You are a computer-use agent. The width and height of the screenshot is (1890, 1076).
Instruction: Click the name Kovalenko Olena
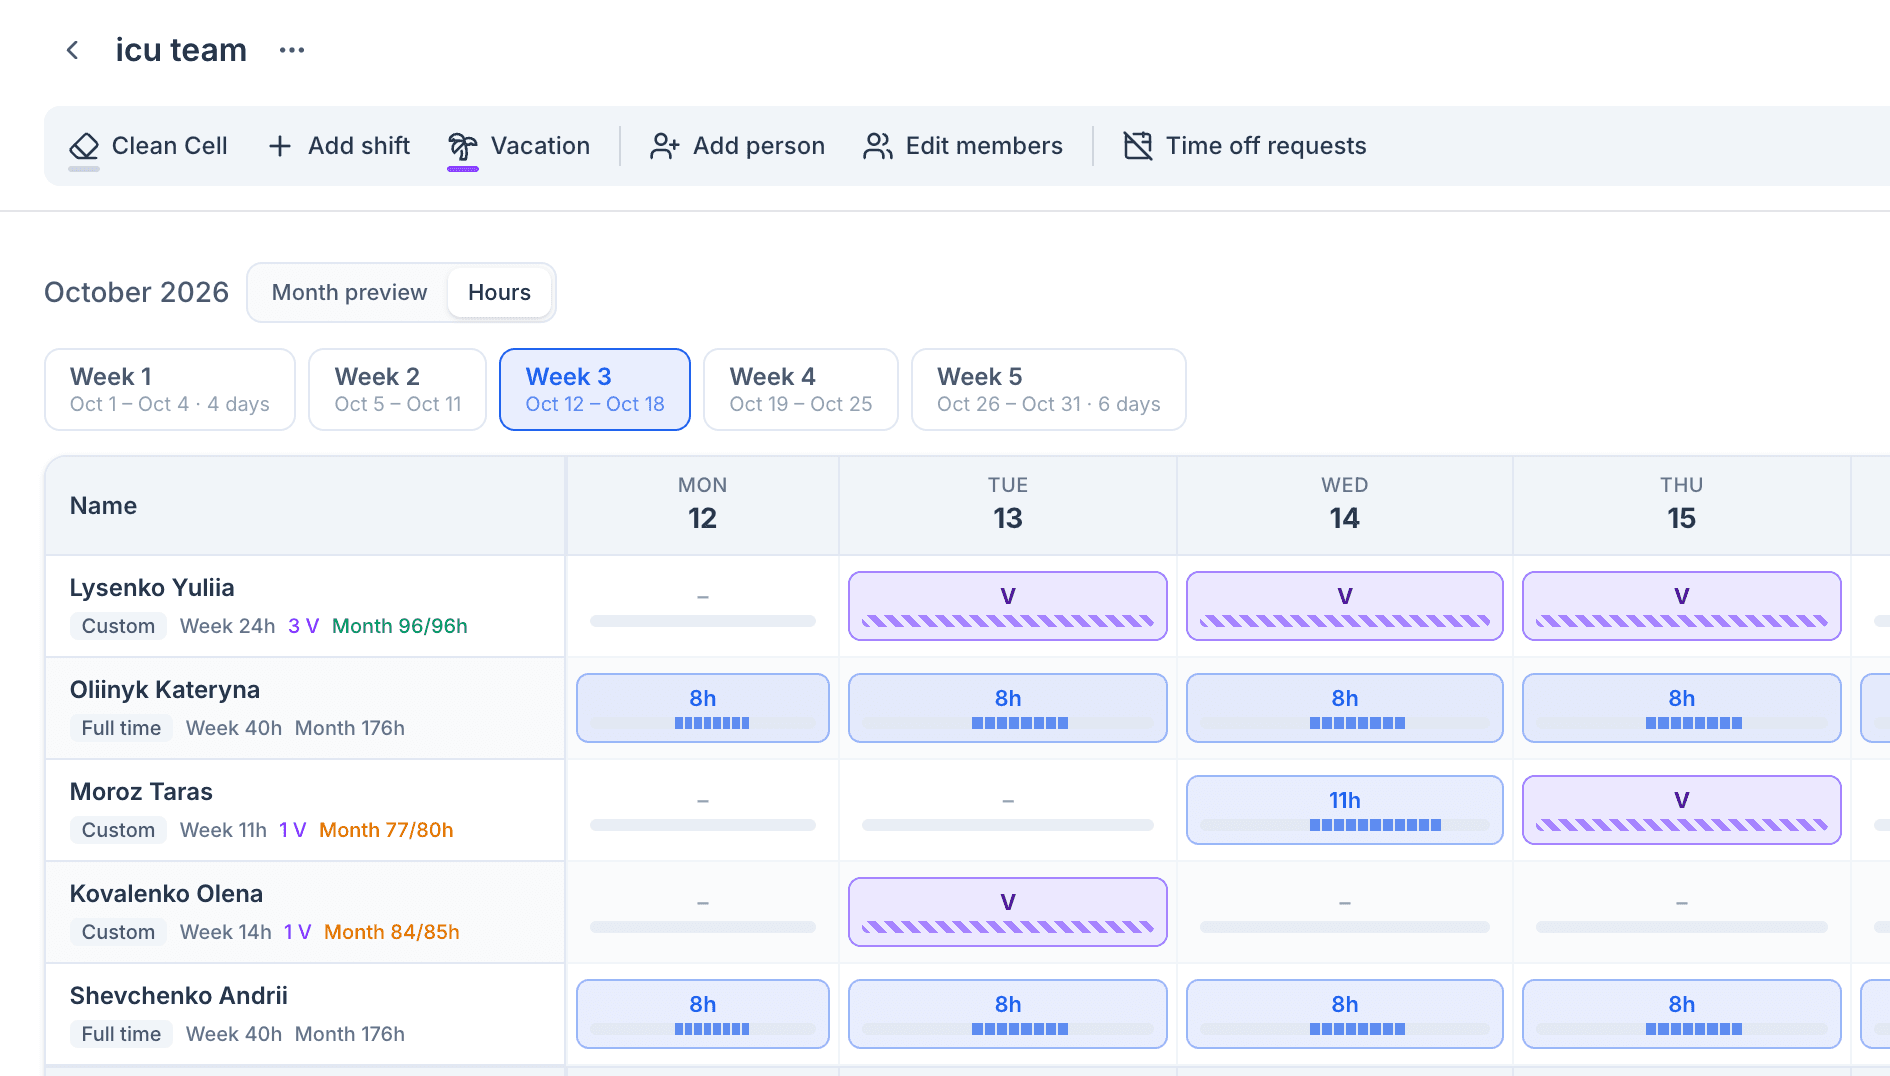pyautogui.click(x=166, y=894)
